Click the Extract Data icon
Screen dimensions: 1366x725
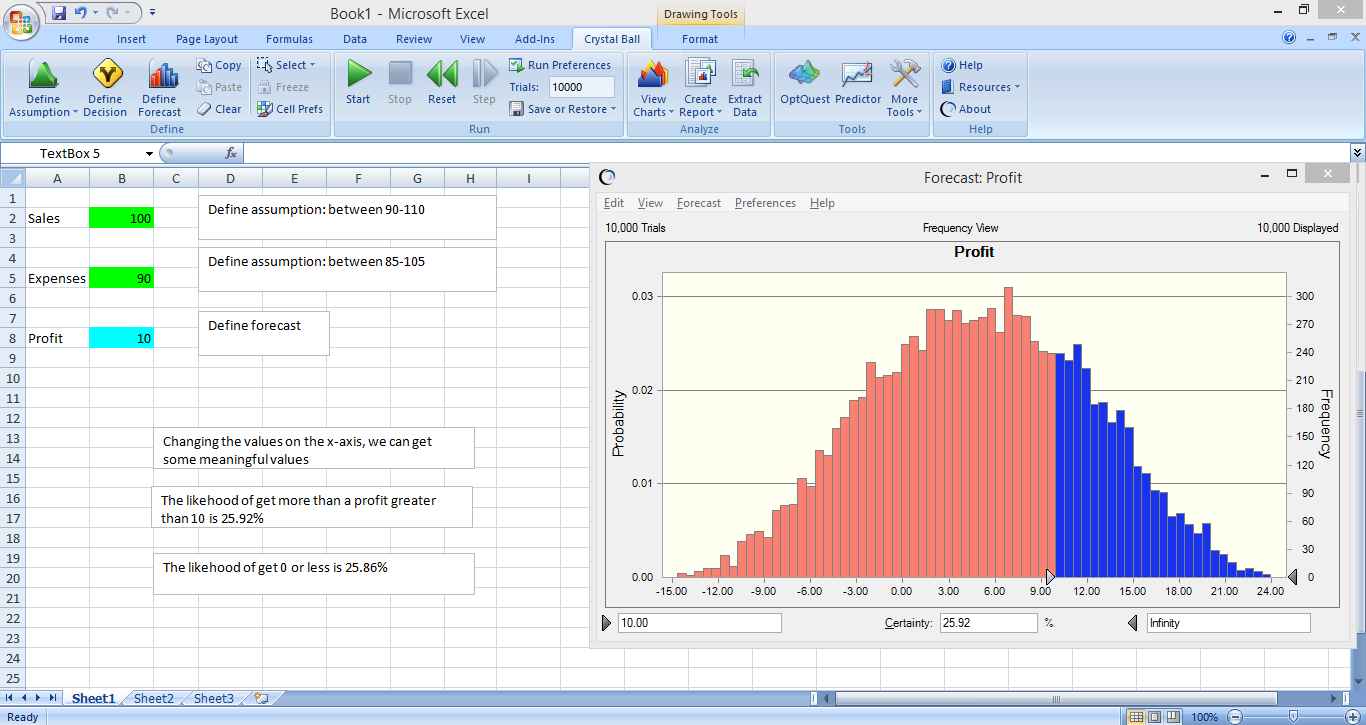[745, 87]
